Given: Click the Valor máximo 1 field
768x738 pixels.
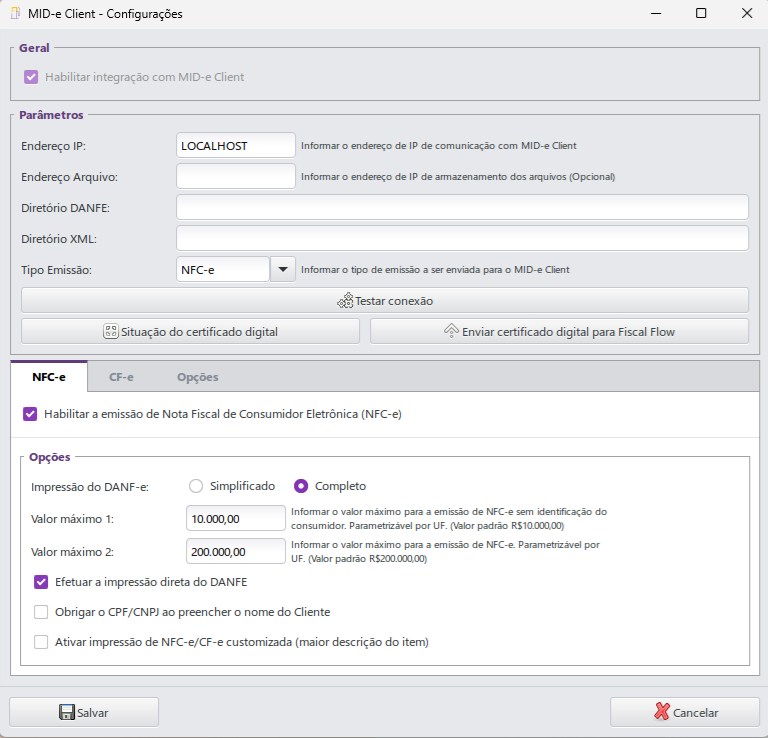Looking at the screenshot, I should coord(236,518).
